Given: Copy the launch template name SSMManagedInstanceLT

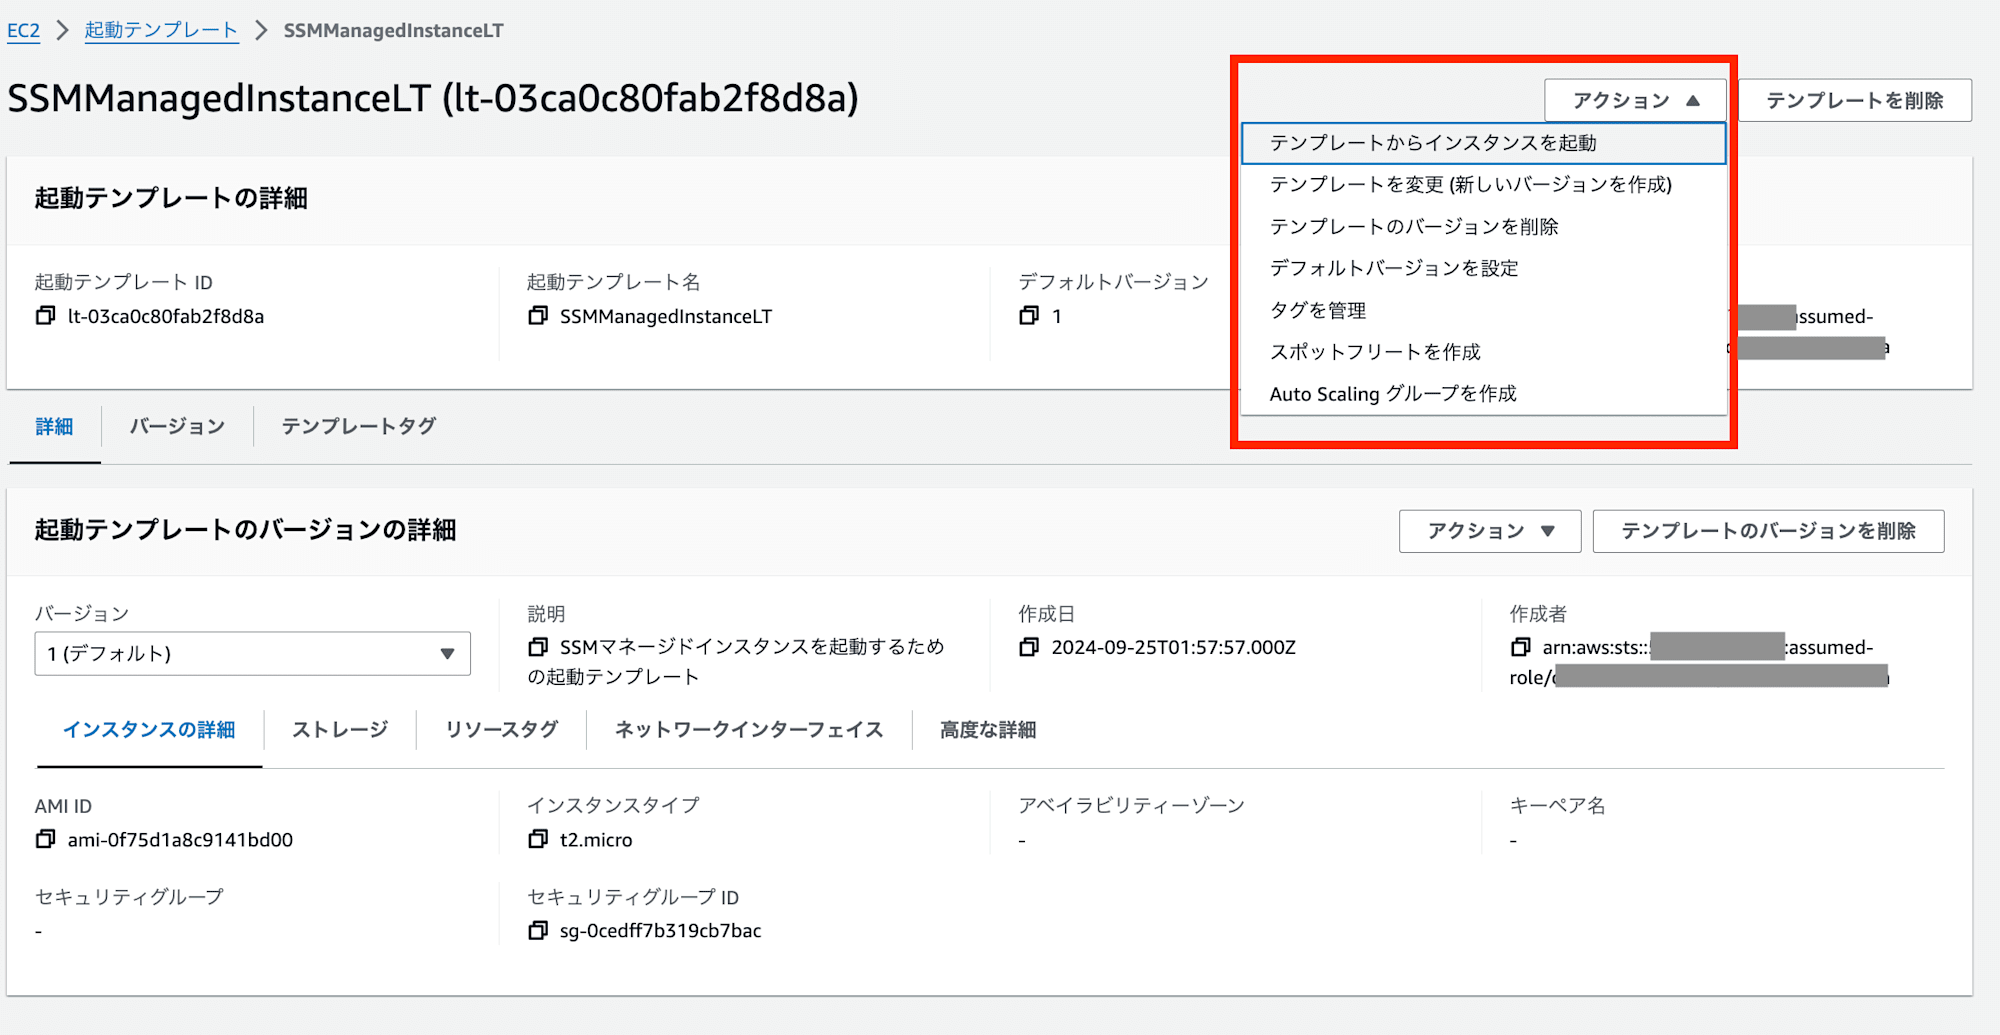Looking at the screenshot, I should 538,316.
